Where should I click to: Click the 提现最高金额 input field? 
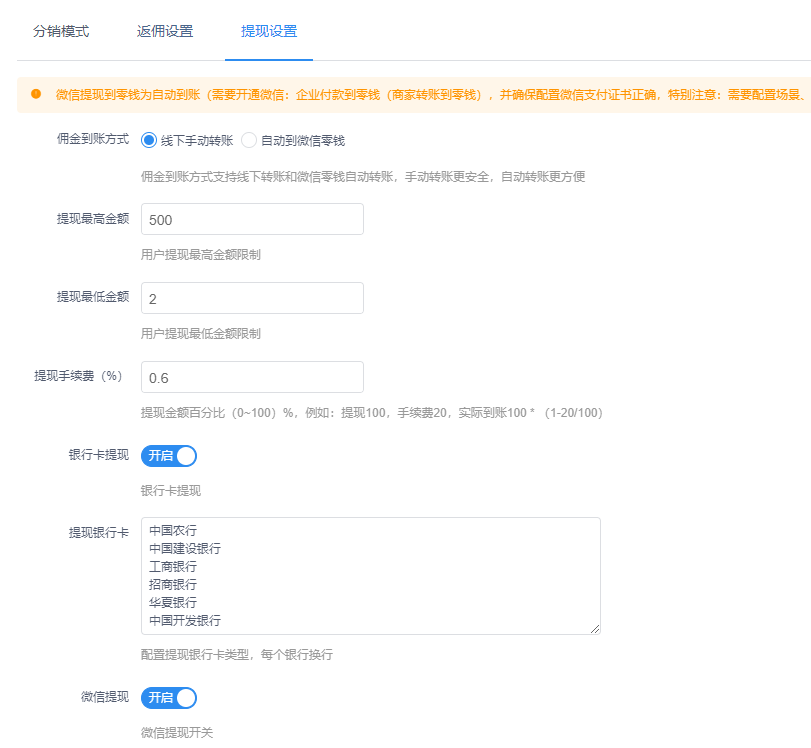pos(252,219)
